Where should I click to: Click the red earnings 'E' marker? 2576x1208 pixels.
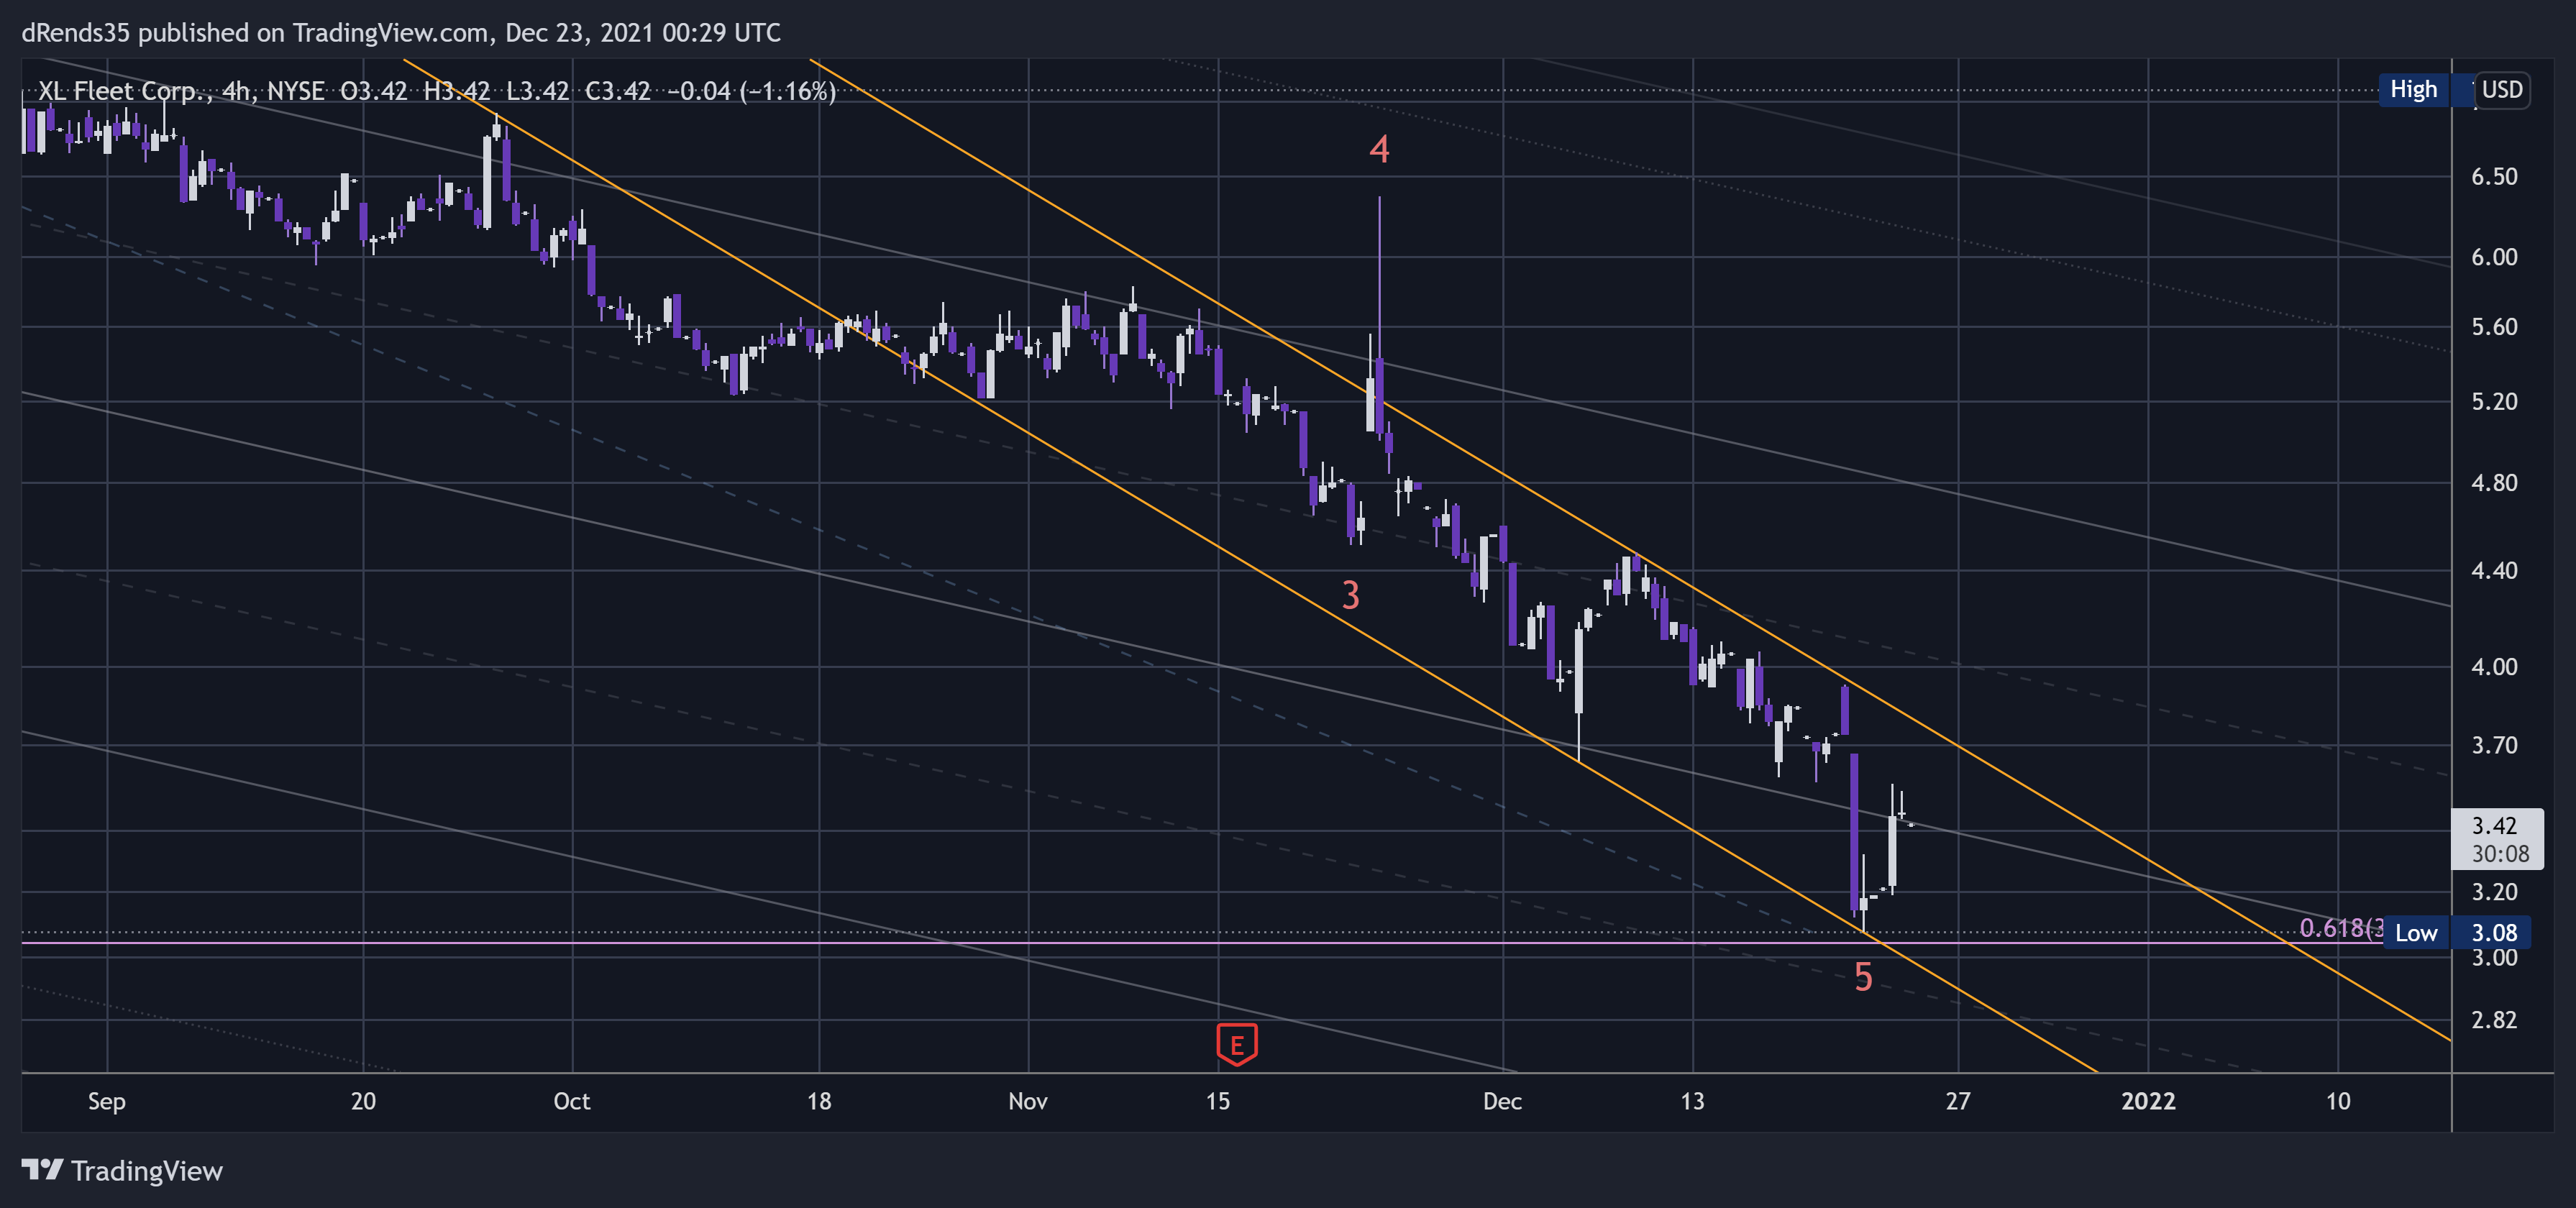click(x=1237, y=1045)
